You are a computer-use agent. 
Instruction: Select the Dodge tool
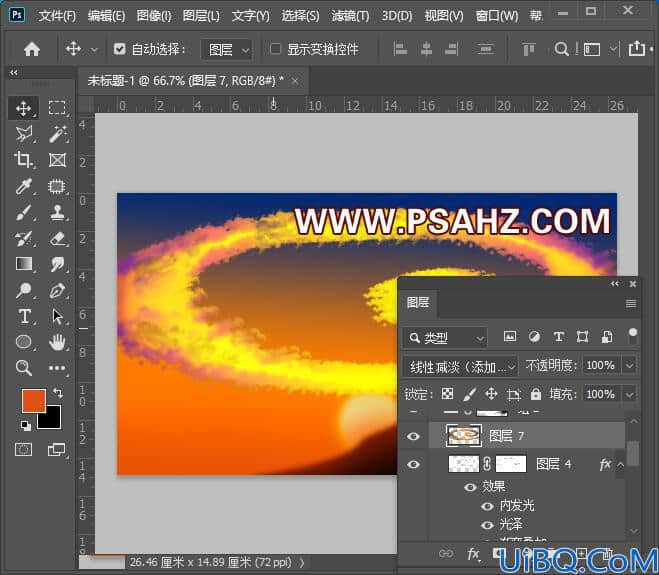(24, 290)
